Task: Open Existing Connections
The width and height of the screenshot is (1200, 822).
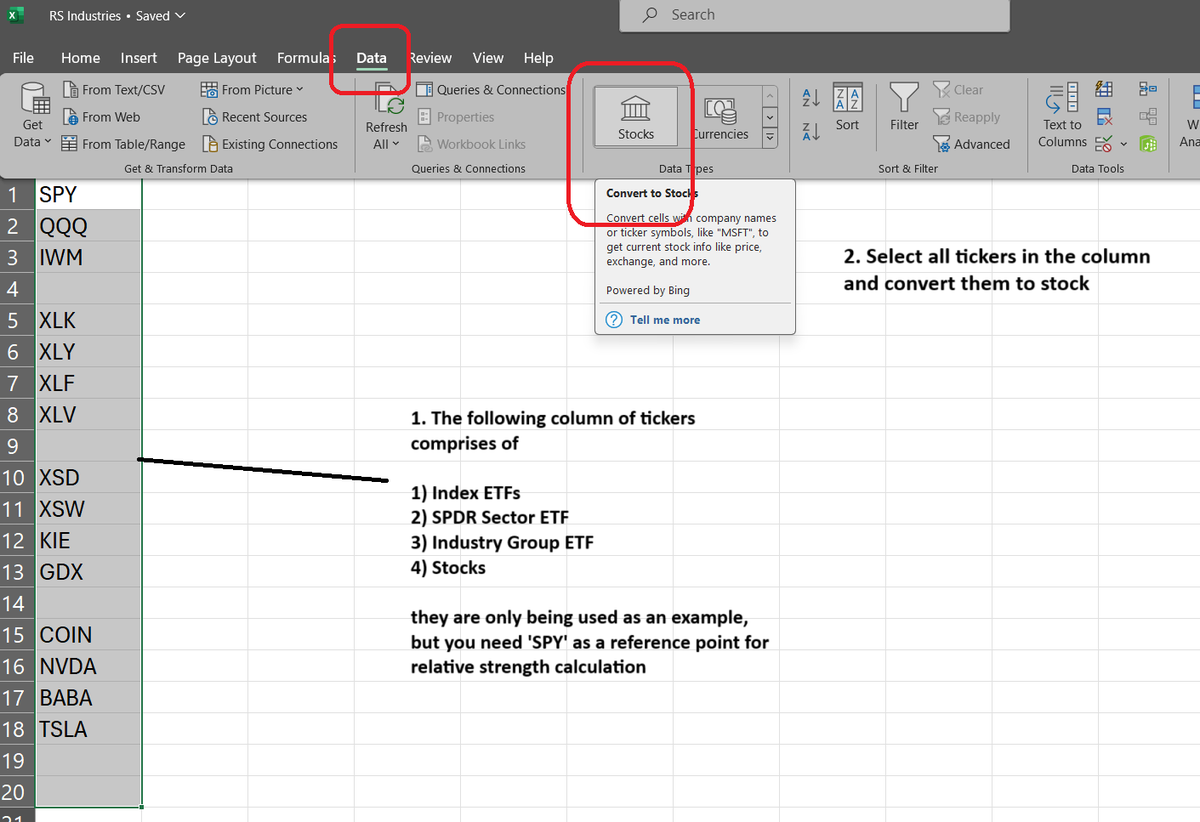Action: coord(270,144)
